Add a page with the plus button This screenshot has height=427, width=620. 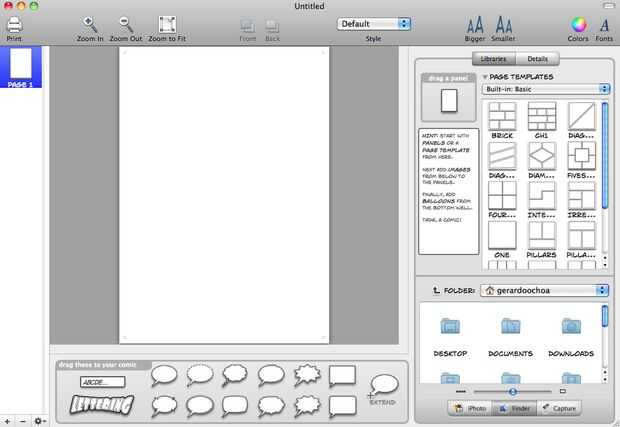click(7, 421)
